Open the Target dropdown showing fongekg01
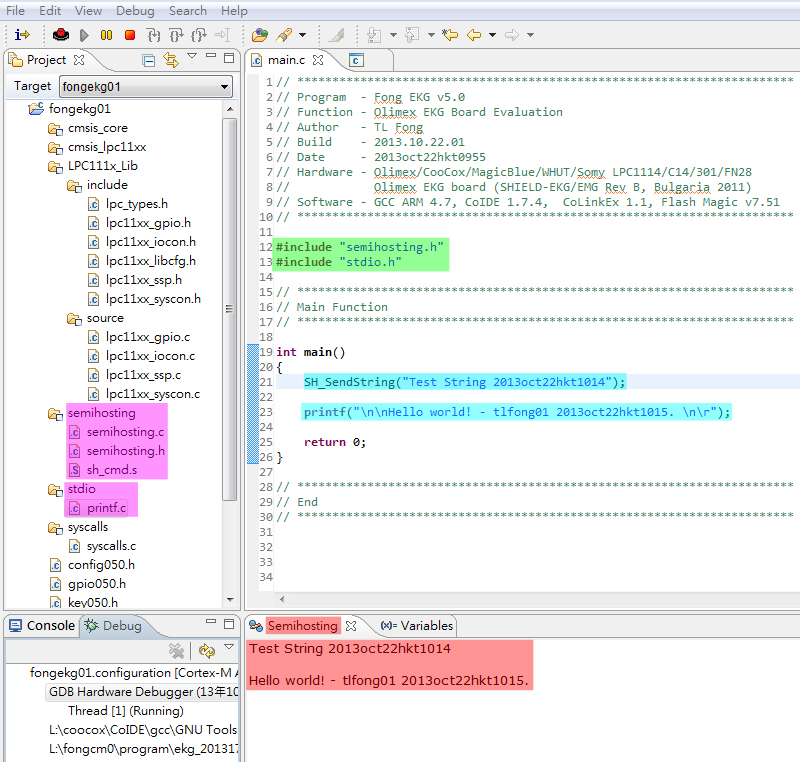This screenshot has height=762, width=800. pyautogui.click(x=225, y=86)
